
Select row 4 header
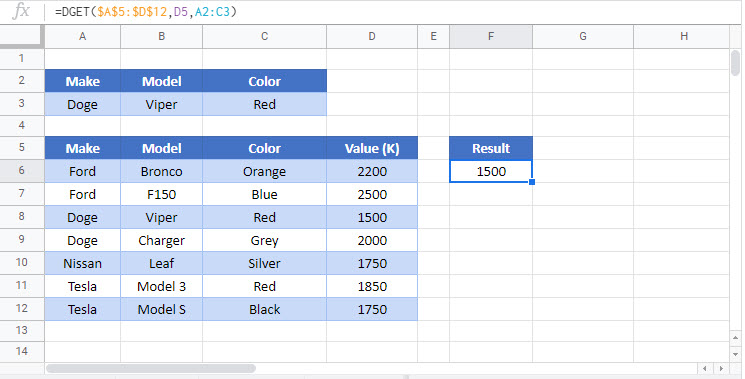tap(22, 126)
